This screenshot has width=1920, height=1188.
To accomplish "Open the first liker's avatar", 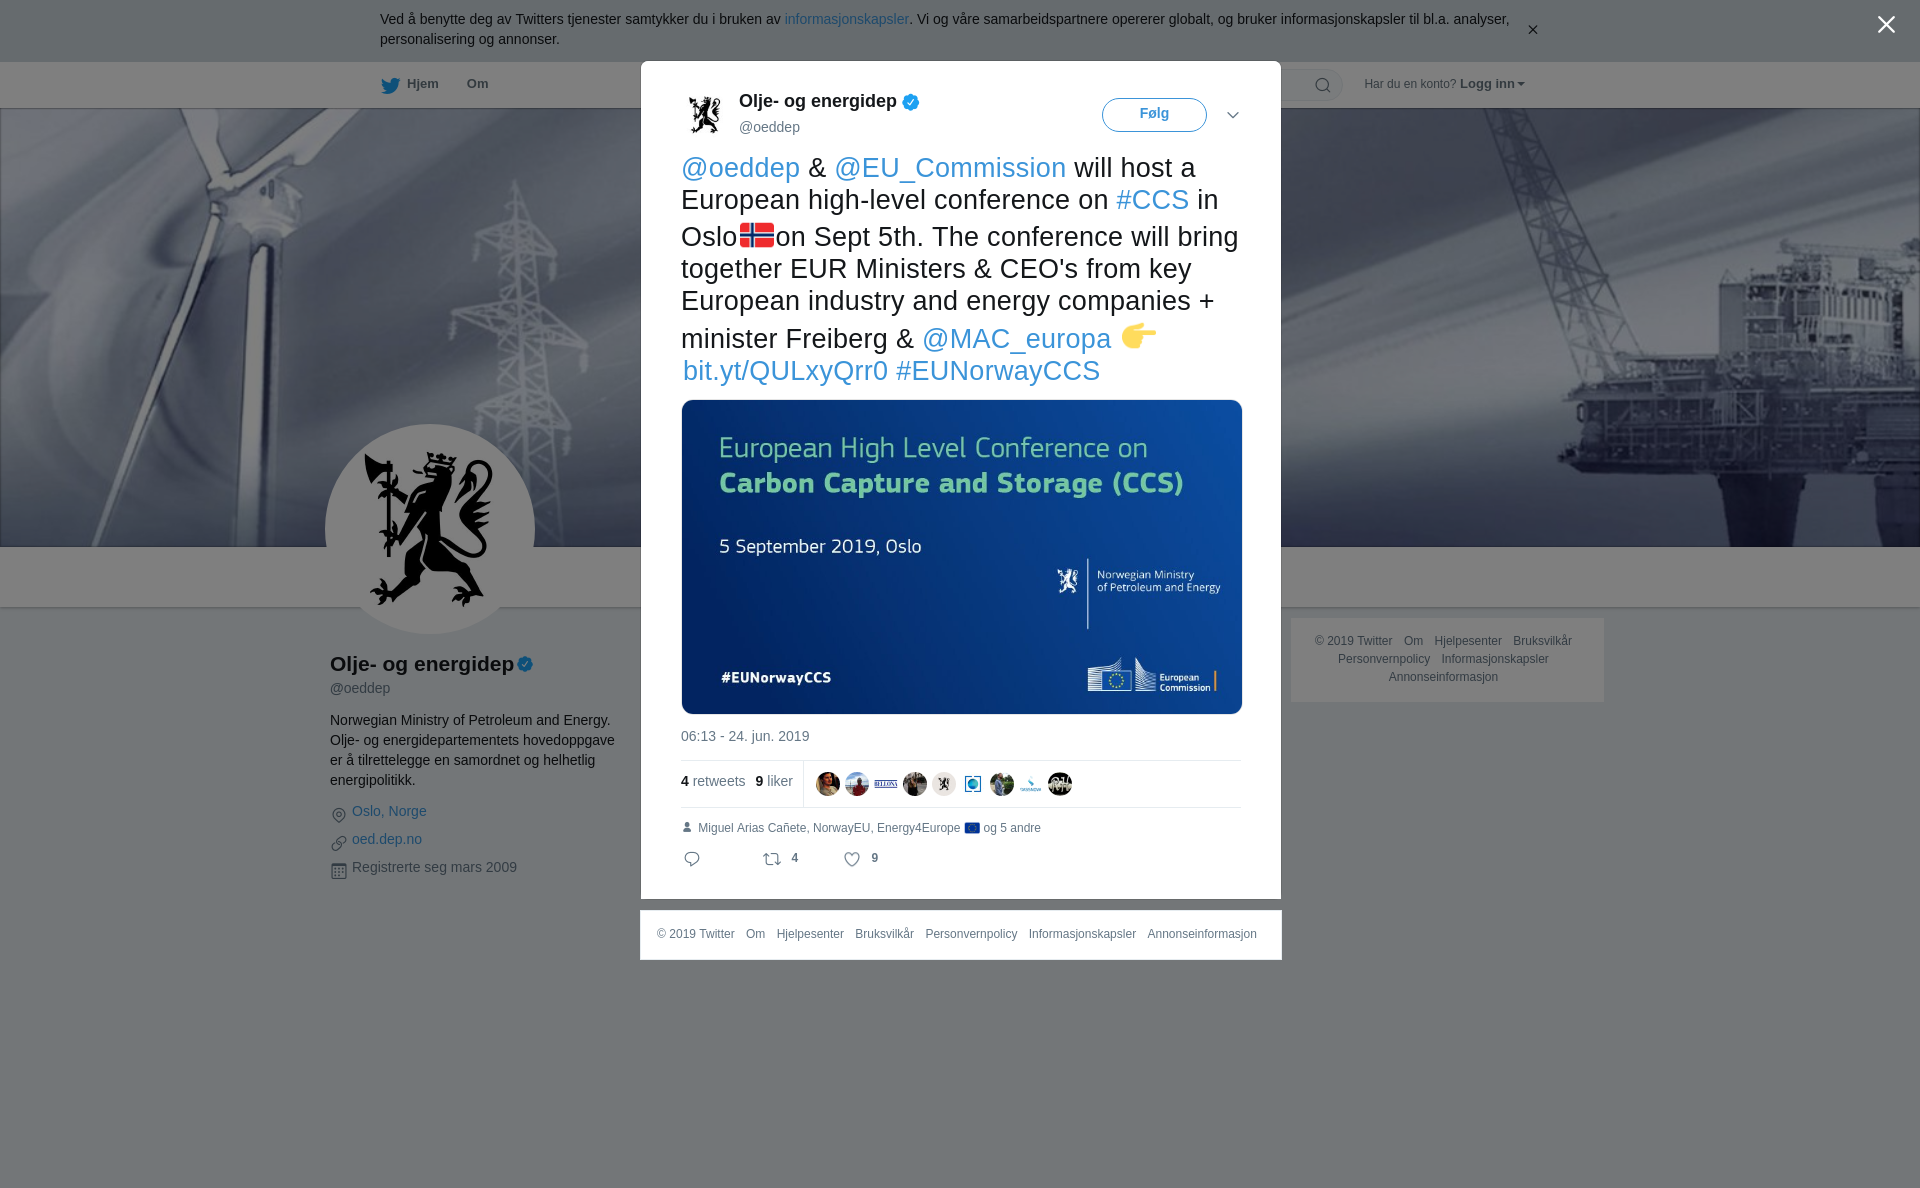I will pyautogui.click(x=828, y=784).
